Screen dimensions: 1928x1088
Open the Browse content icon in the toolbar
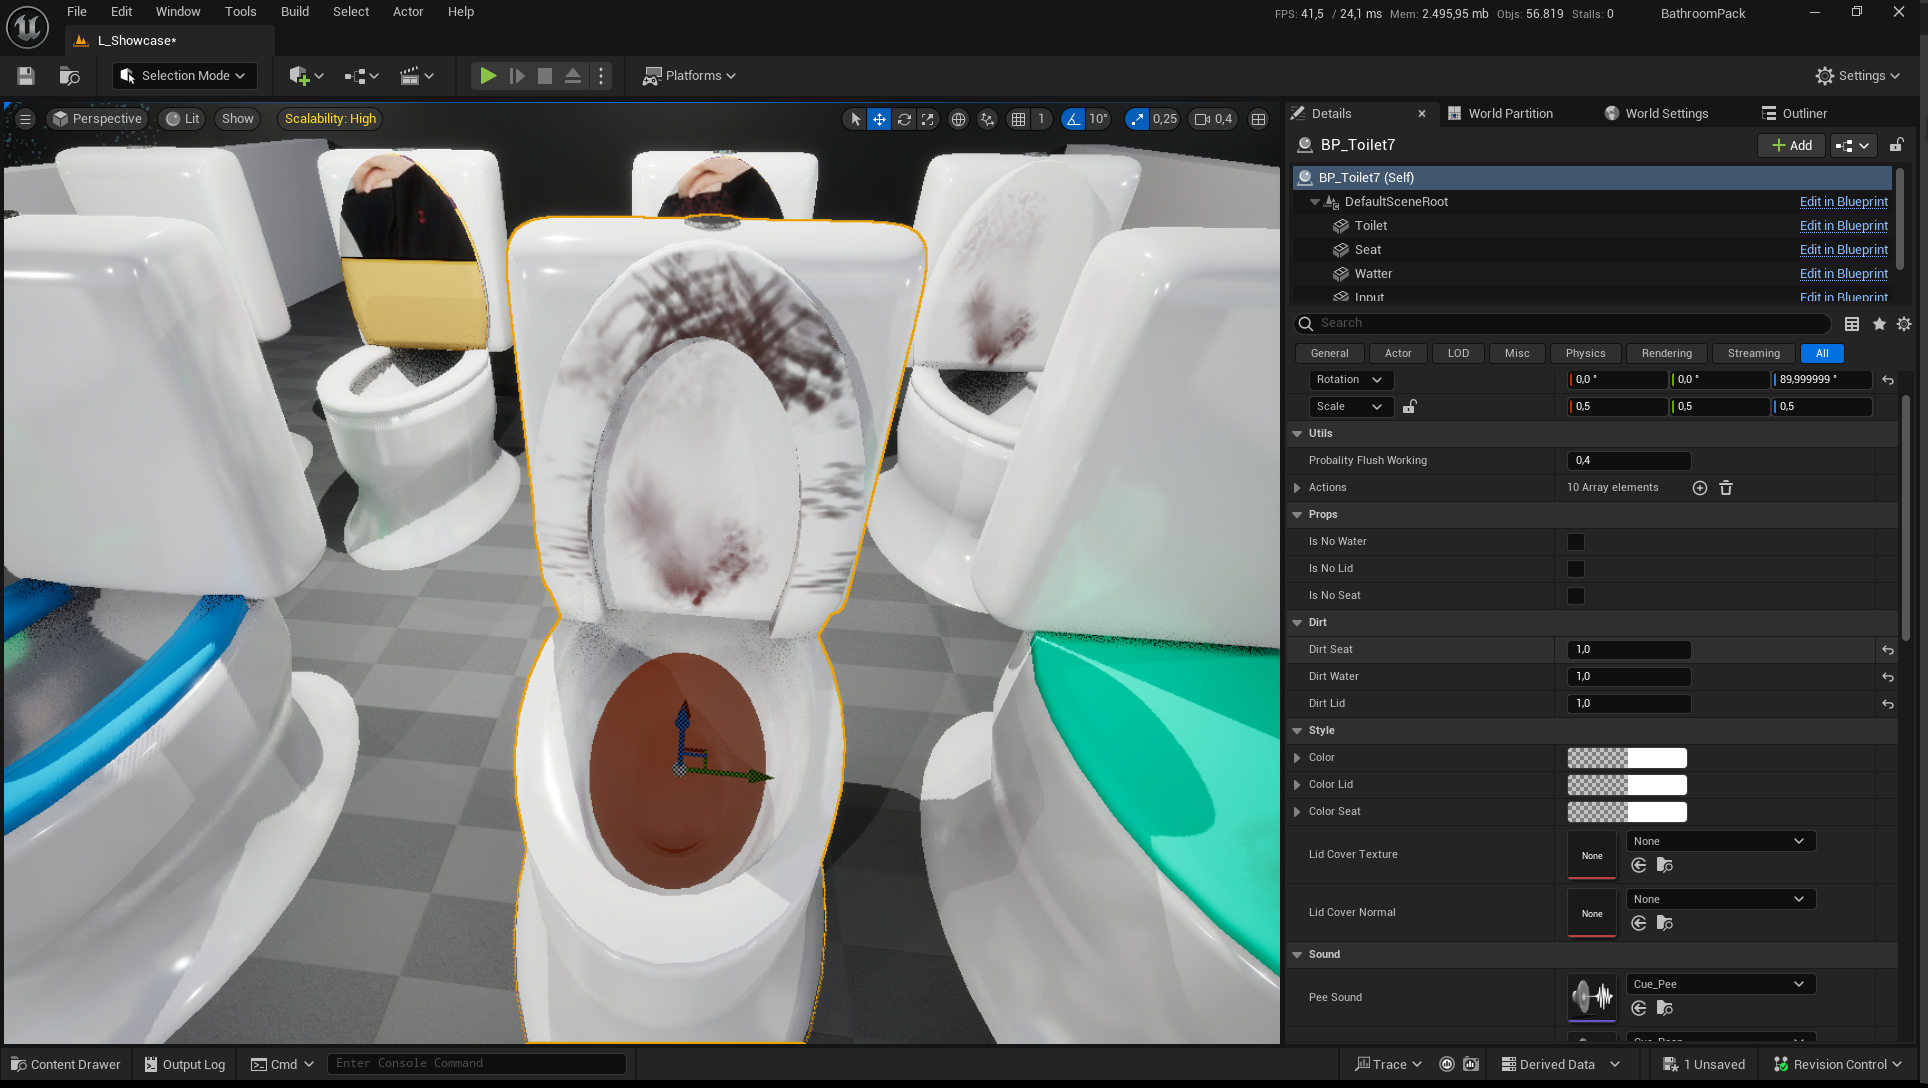coord(69,76)
